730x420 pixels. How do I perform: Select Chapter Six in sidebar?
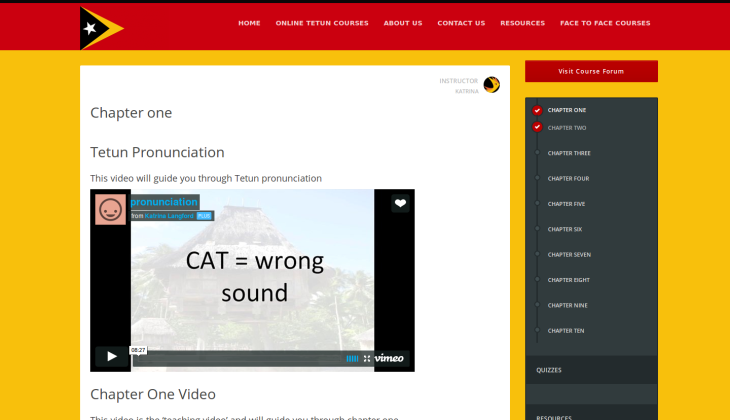coord(565,230)
